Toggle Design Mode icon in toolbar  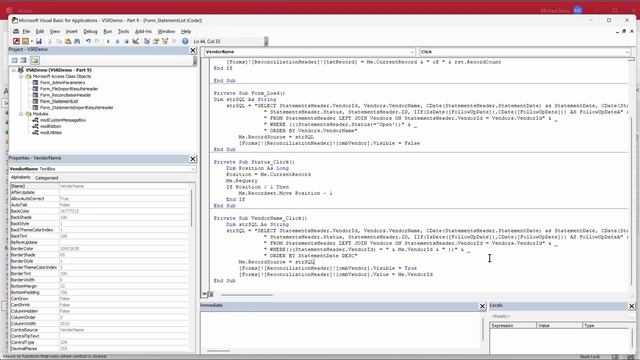point(136,41)
